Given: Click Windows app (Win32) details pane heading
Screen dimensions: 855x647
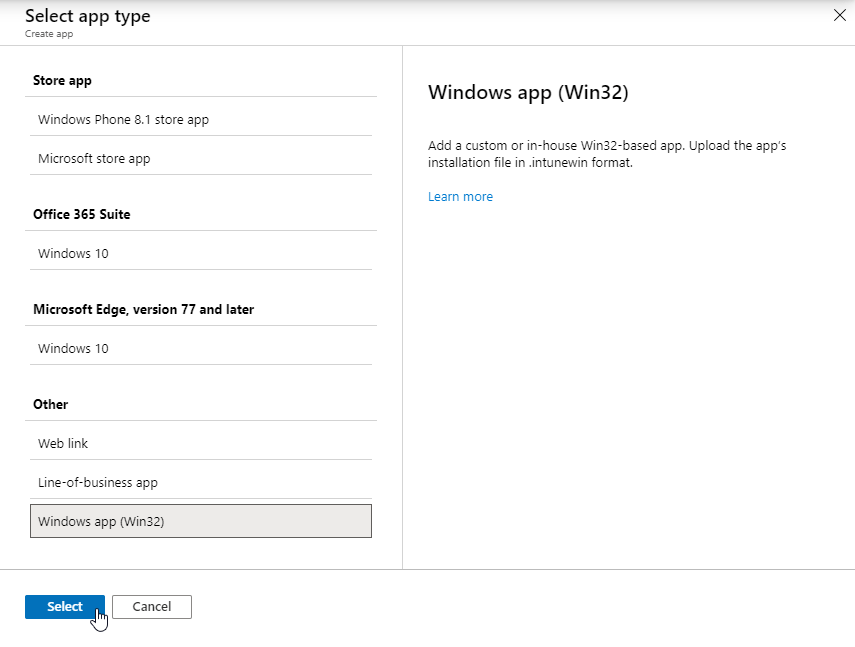Looking at the screenshot, I should pyautogui.click(x=527, y=92).
